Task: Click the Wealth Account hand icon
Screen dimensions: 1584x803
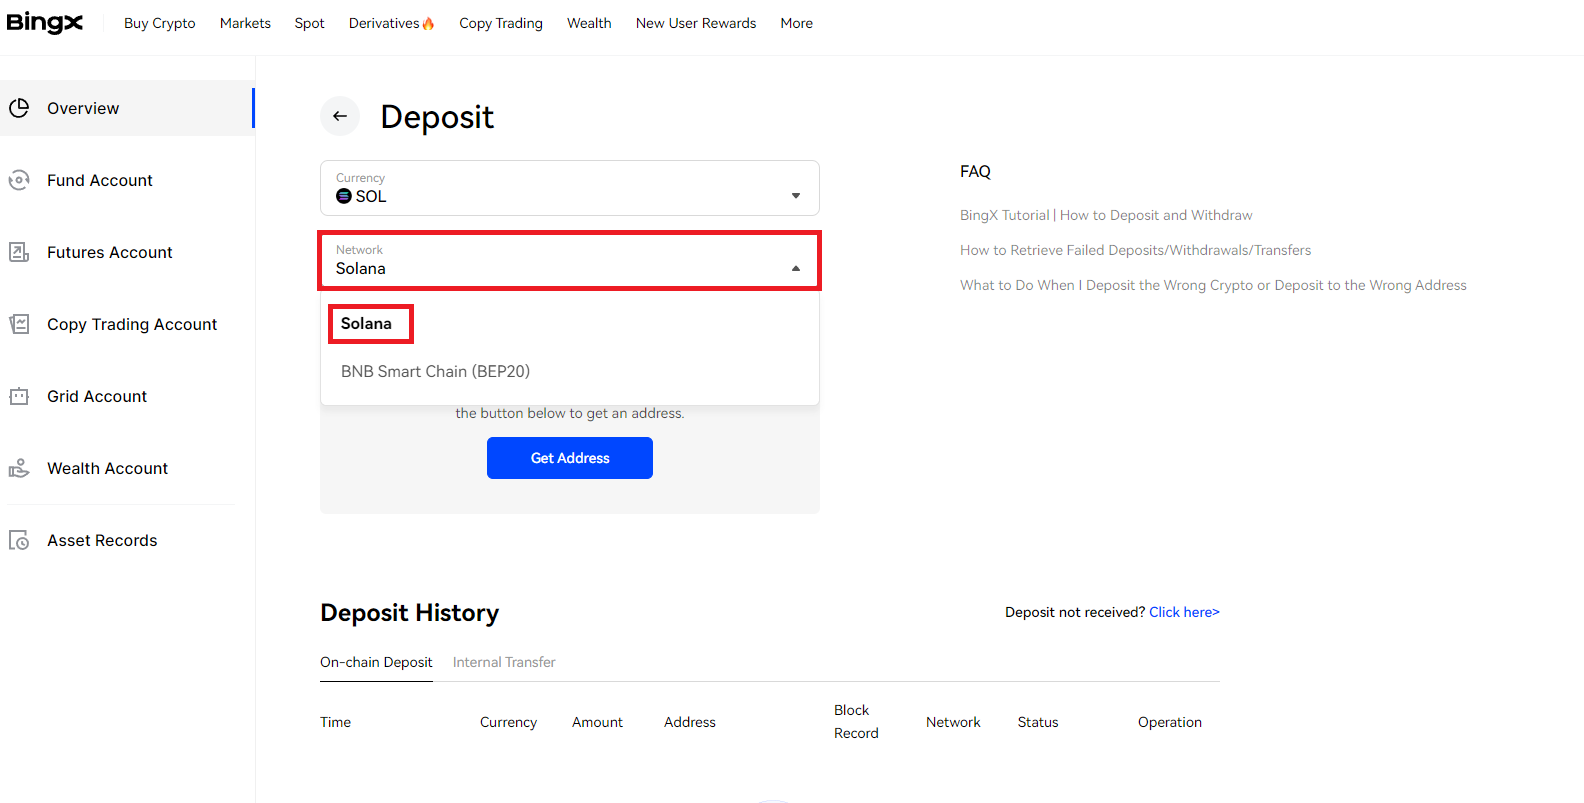Action: (19, 468)
